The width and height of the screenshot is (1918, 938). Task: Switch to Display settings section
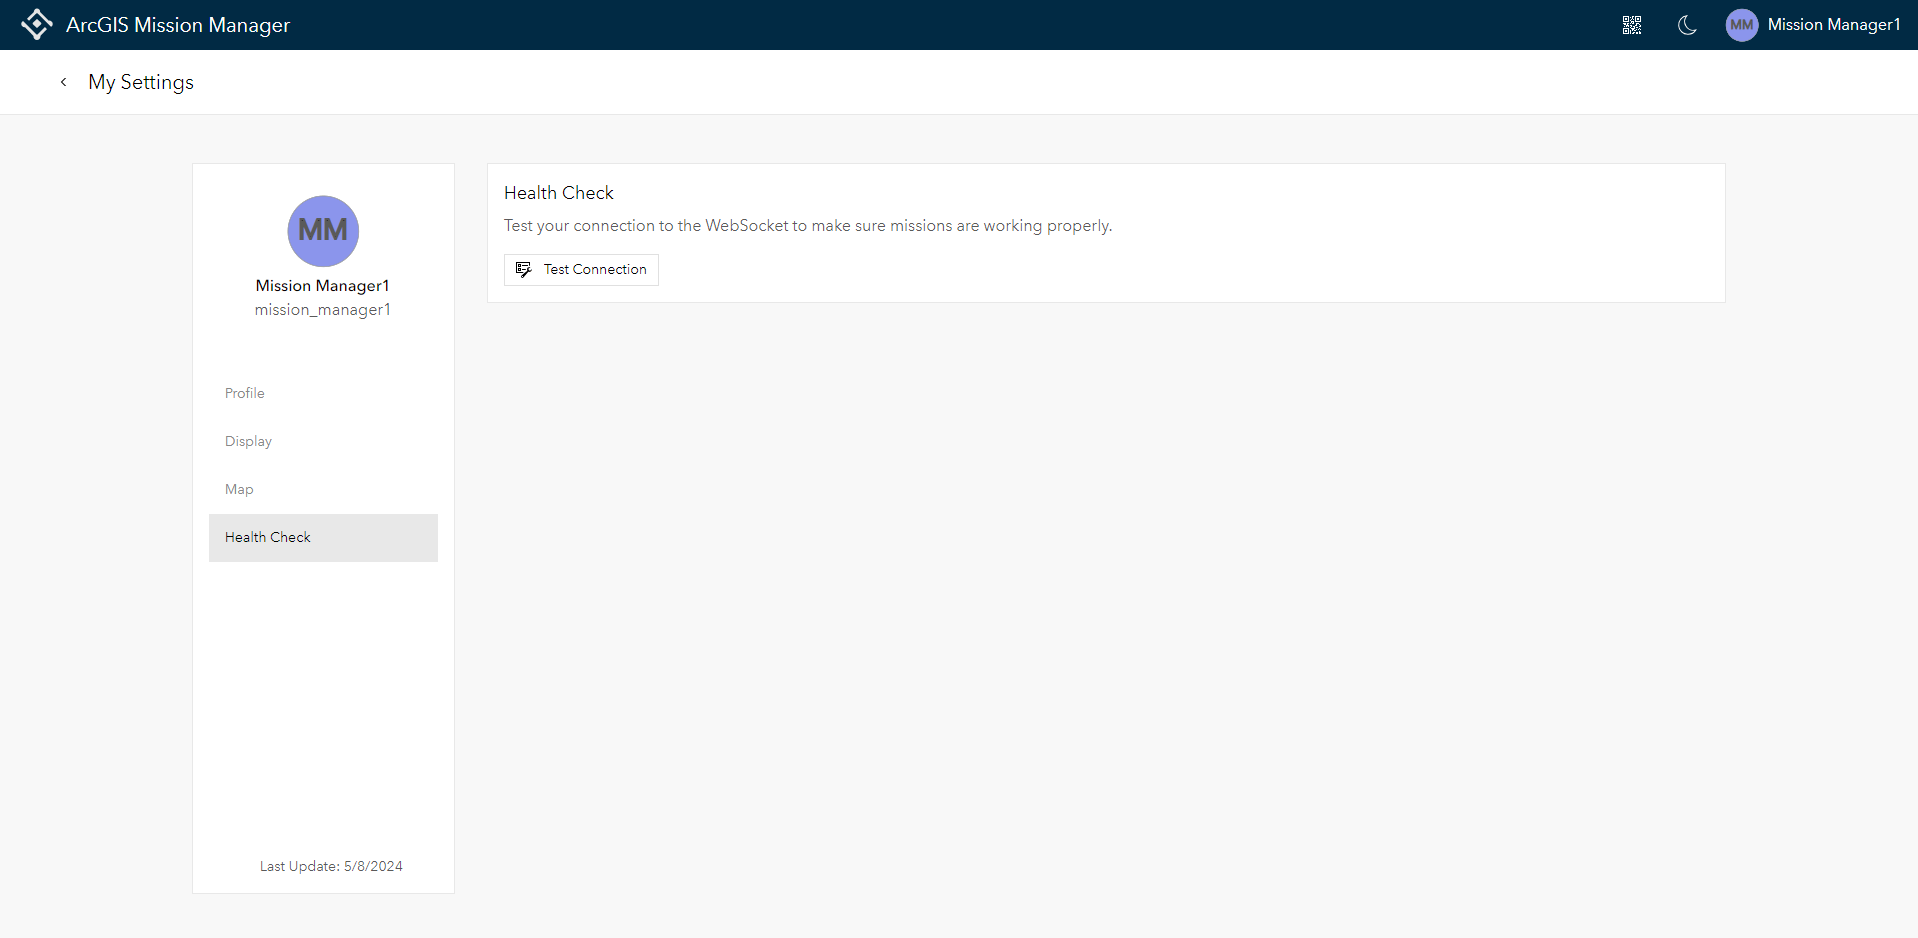(x=248, y=441)
